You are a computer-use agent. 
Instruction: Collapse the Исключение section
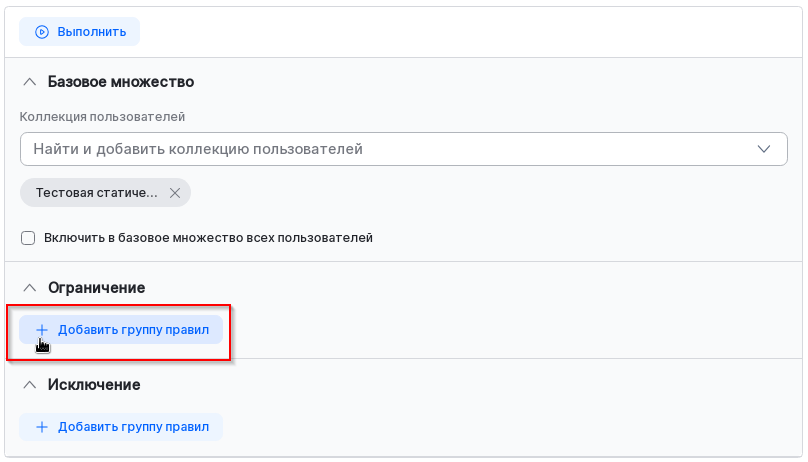tap(30, 385)
